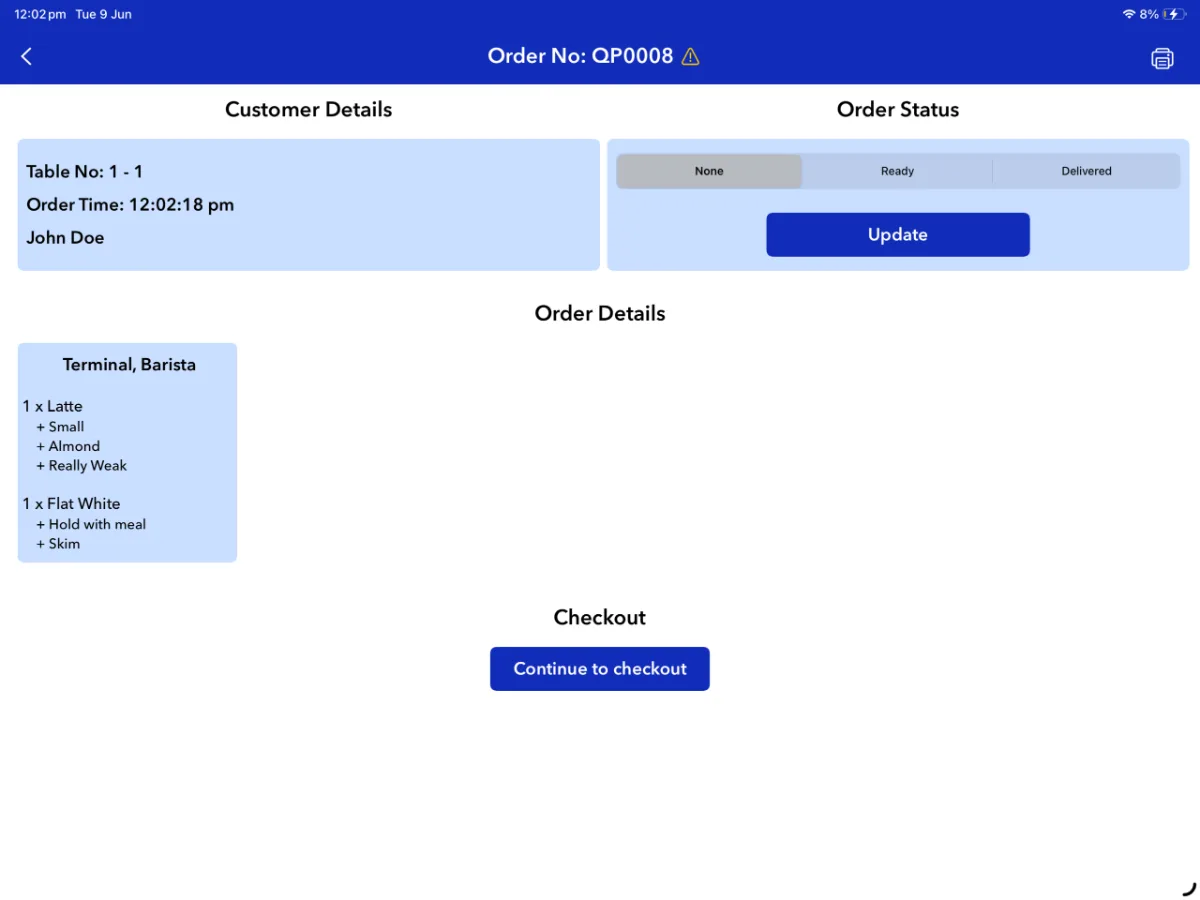1200x900 pixels.
Task: Check the Wi-Fi icon in status bar
Action: tap(1129, 14)
